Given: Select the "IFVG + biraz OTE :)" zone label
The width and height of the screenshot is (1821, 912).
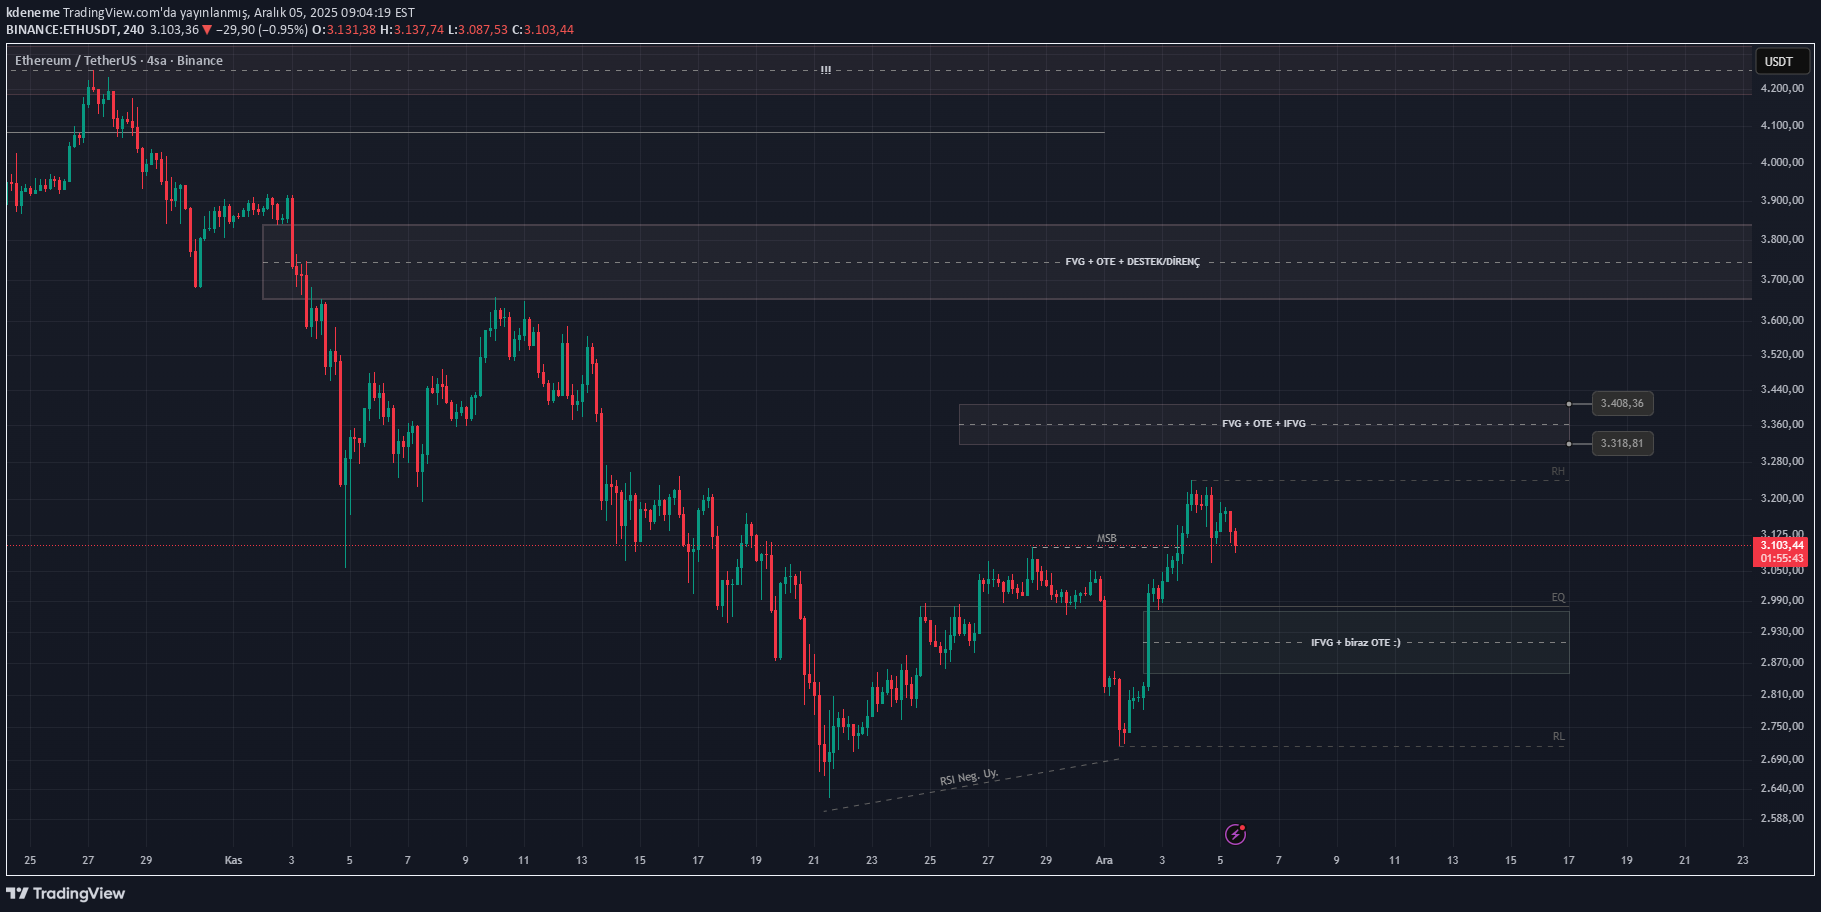Looking at the screenshot, I should (x=1355, y=642).
